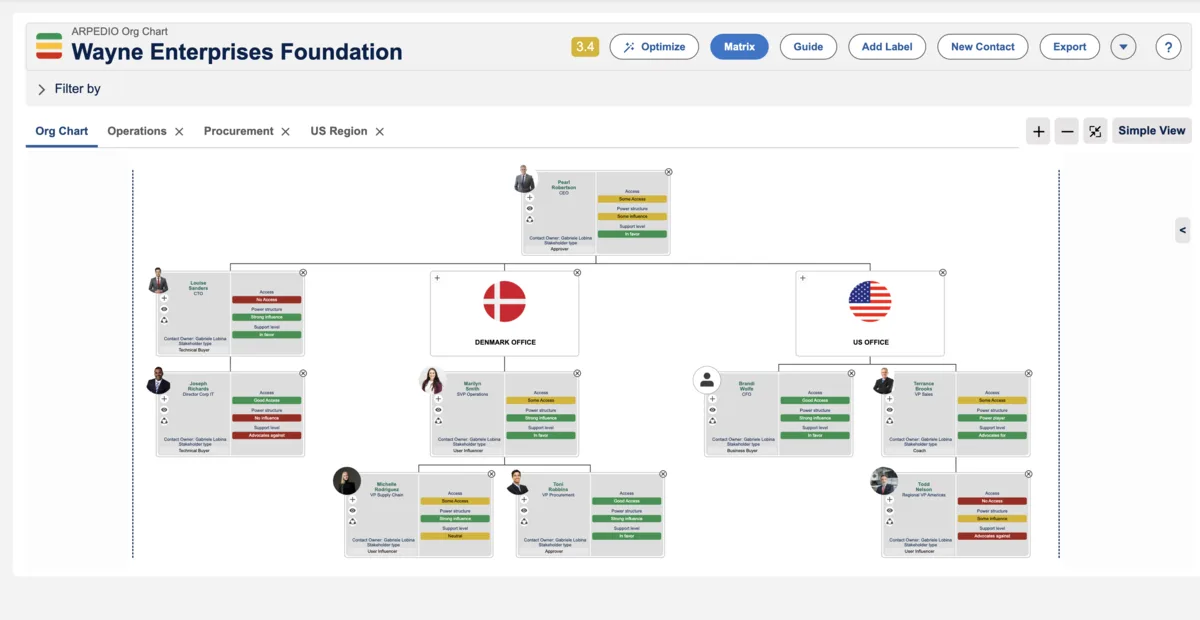Viewport: 1200px width, 620px height.
Task: Click the yellow Some Access rating bar on Pearl Robertson
Action: click(x=632, y=197)
